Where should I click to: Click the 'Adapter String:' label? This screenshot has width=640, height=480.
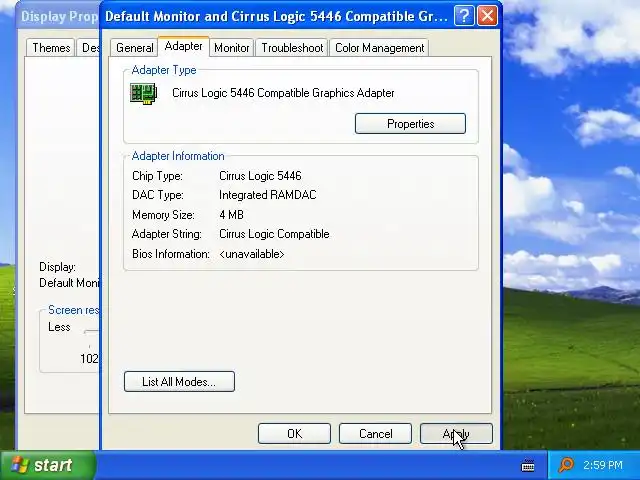click(x=167, y=234)
